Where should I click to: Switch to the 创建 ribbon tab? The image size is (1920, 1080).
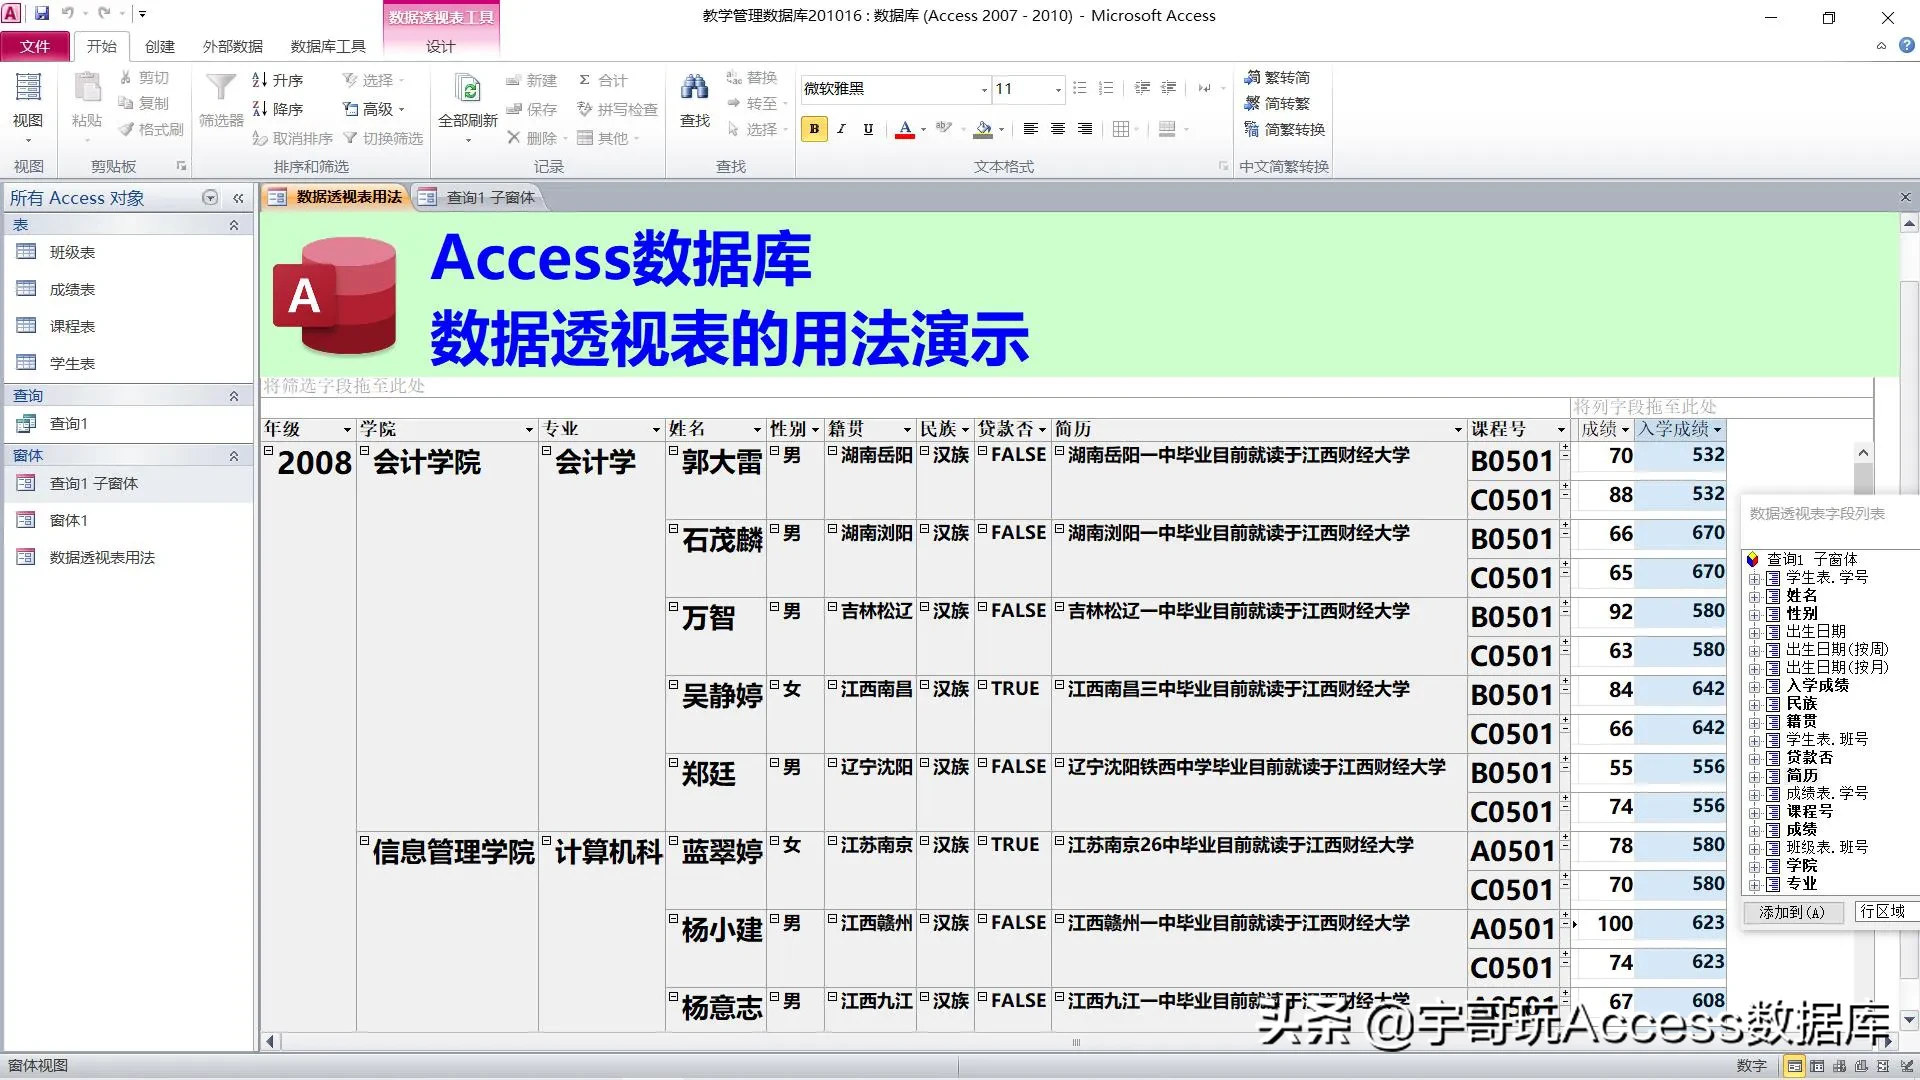click(x=159, y=46)
